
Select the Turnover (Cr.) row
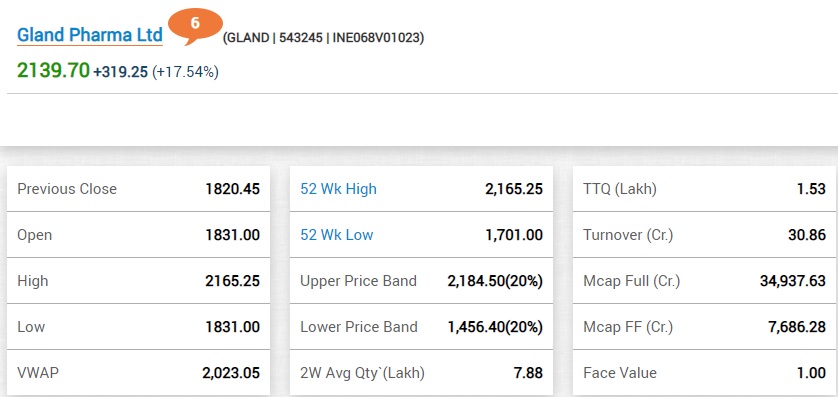[704, 235]
